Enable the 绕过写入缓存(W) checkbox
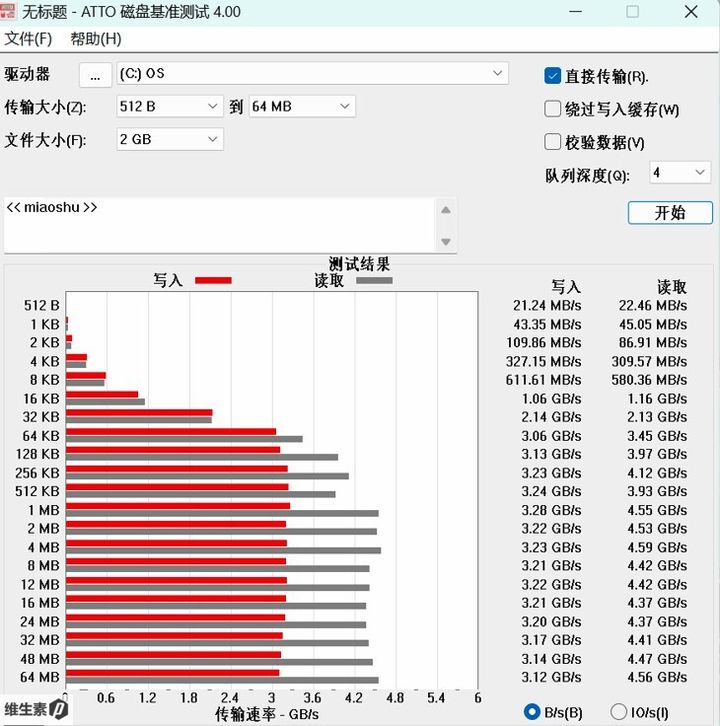720x726 pixels. click(x=552, y=109)
